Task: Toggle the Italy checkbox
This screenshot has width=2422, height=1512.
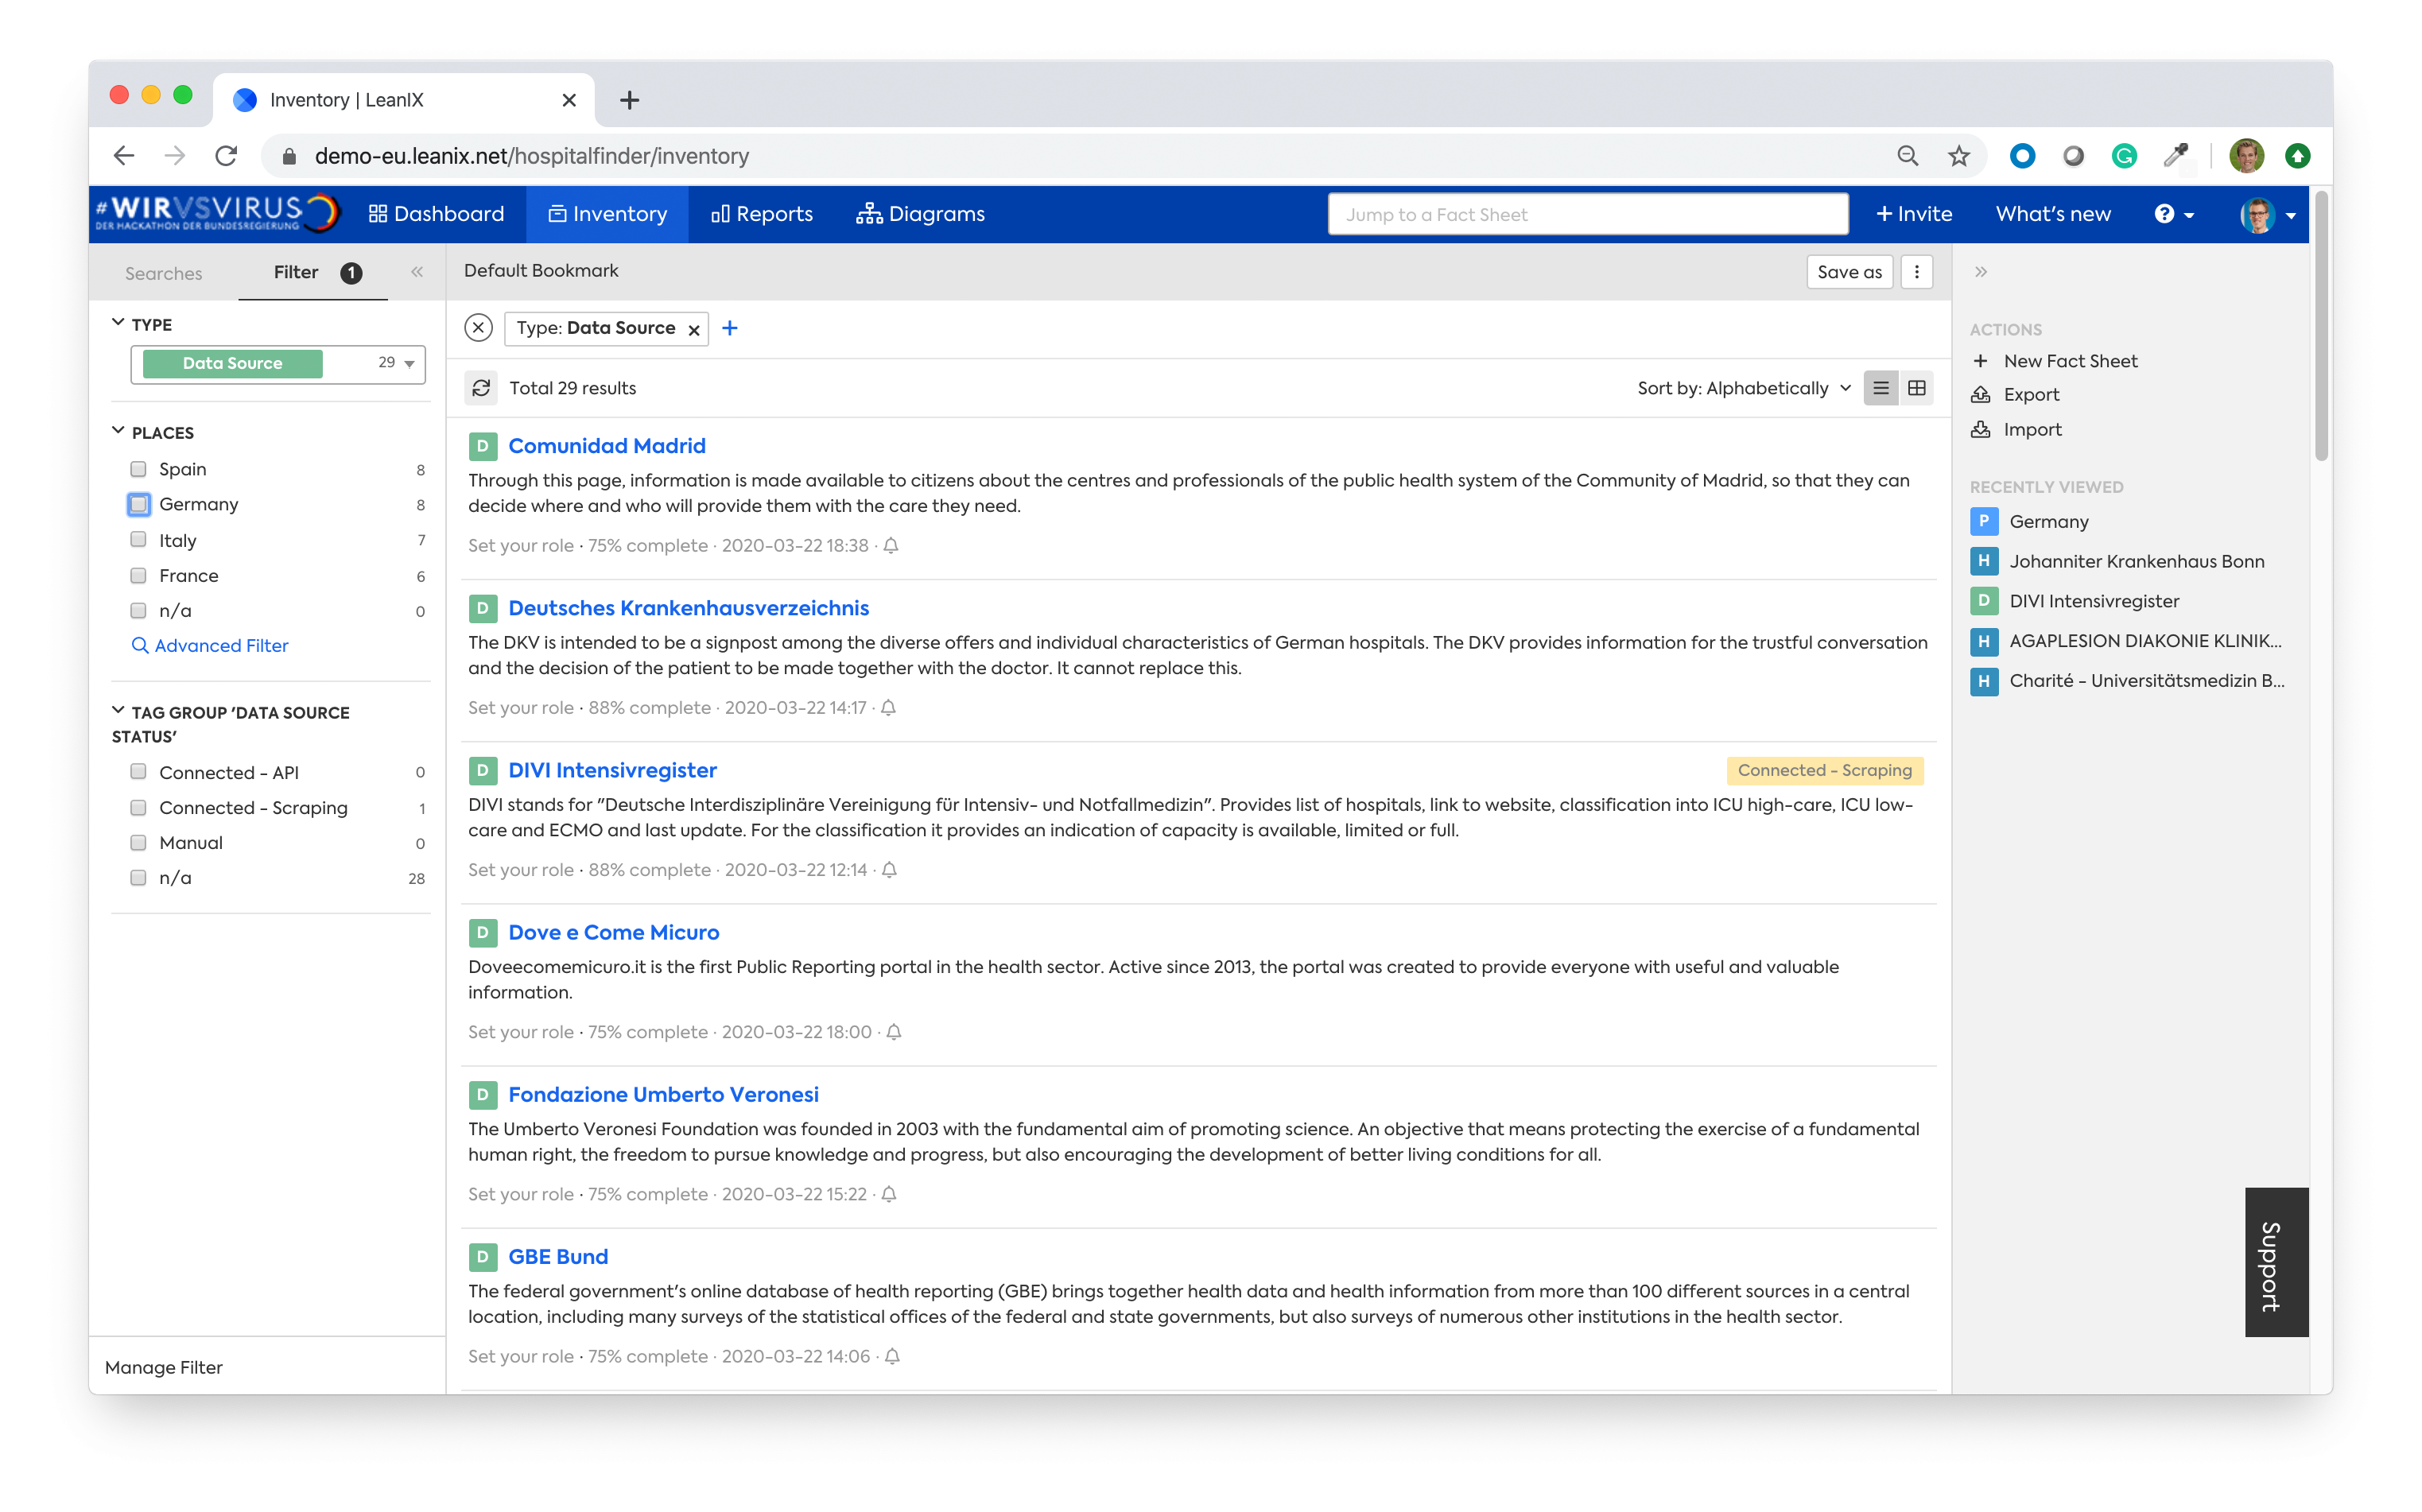Action: (x=138, y=540)
